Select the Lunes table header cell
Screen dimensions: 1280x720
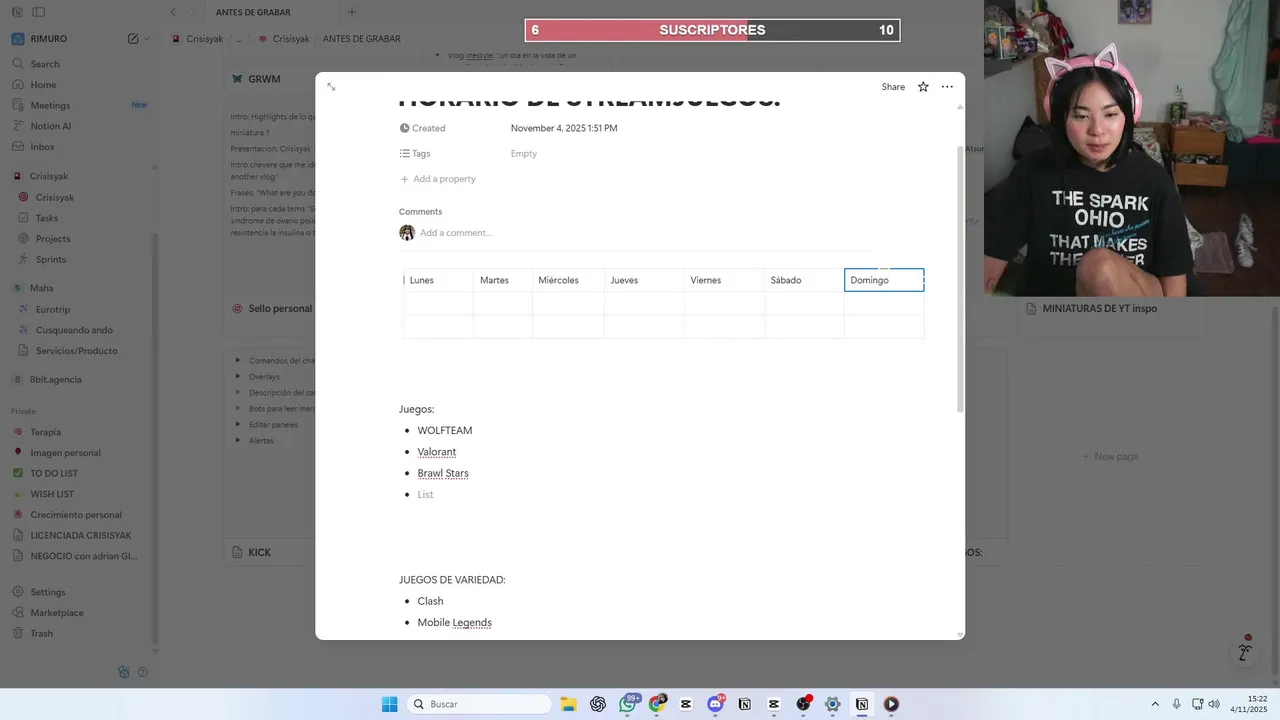pos(438,280)
